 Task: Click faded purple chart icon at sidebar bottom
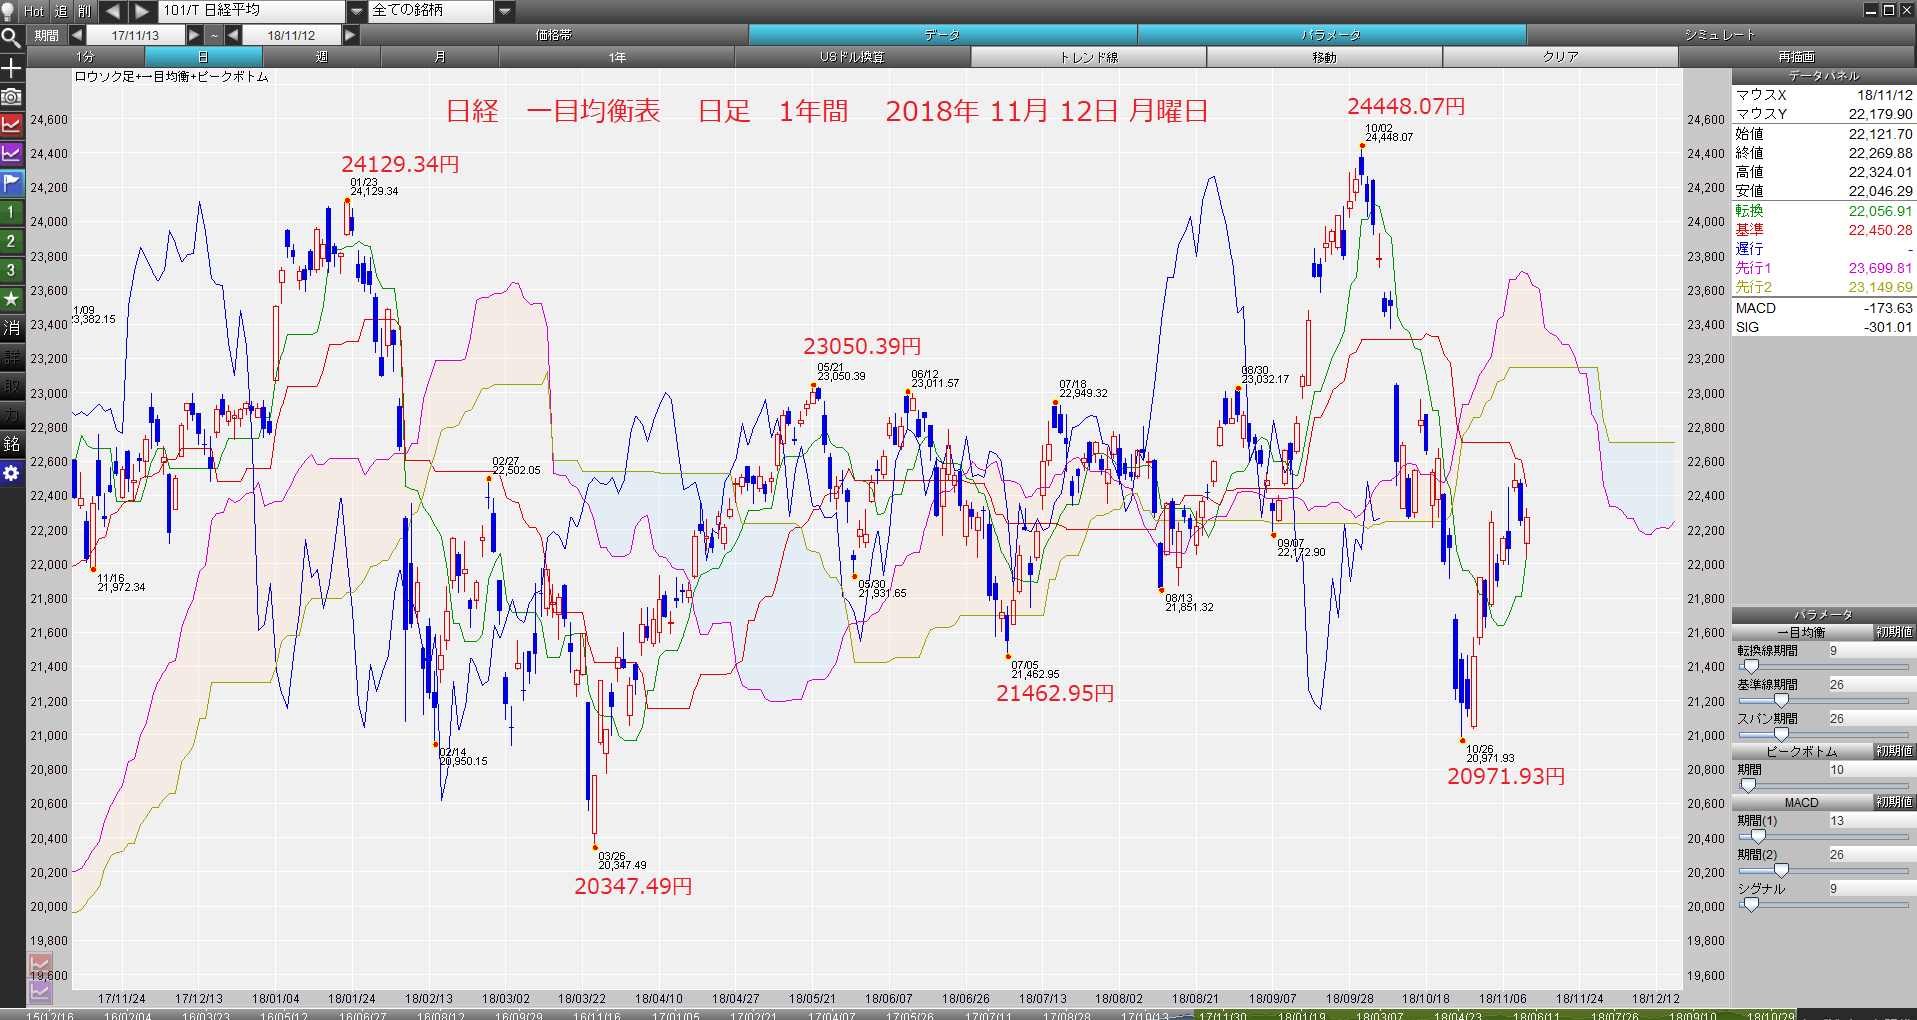40,991
